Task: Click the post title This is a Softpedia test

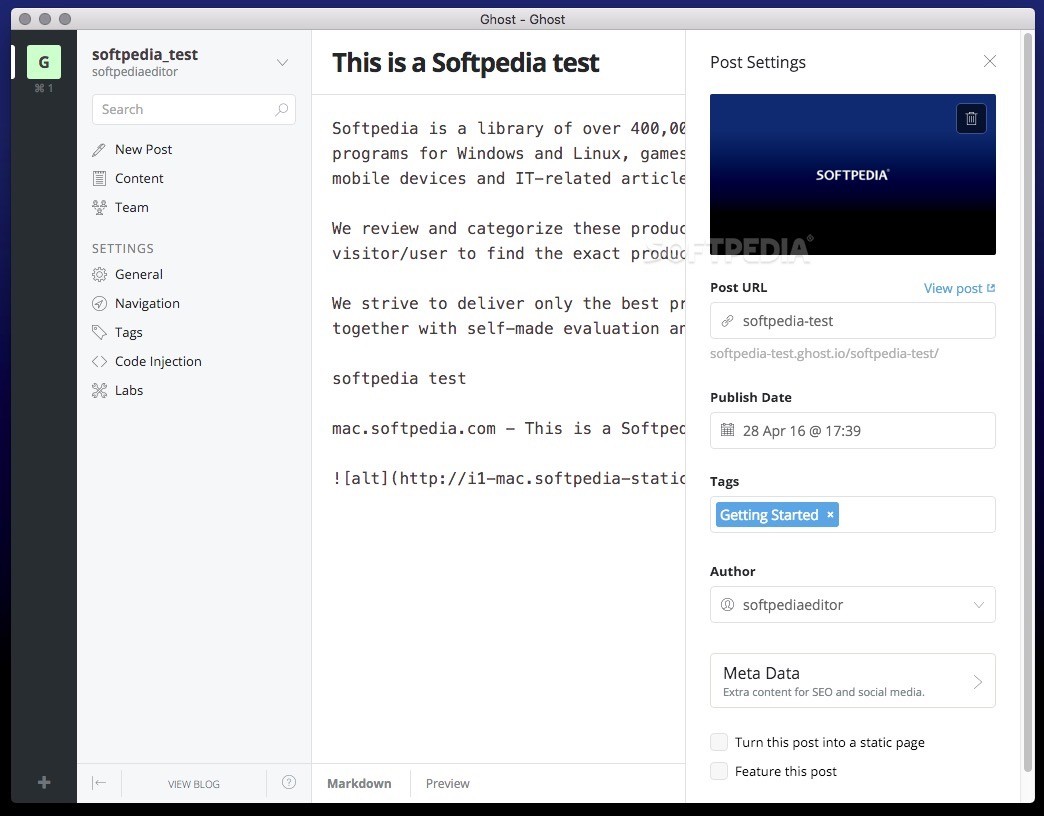Action: point(465,63)
